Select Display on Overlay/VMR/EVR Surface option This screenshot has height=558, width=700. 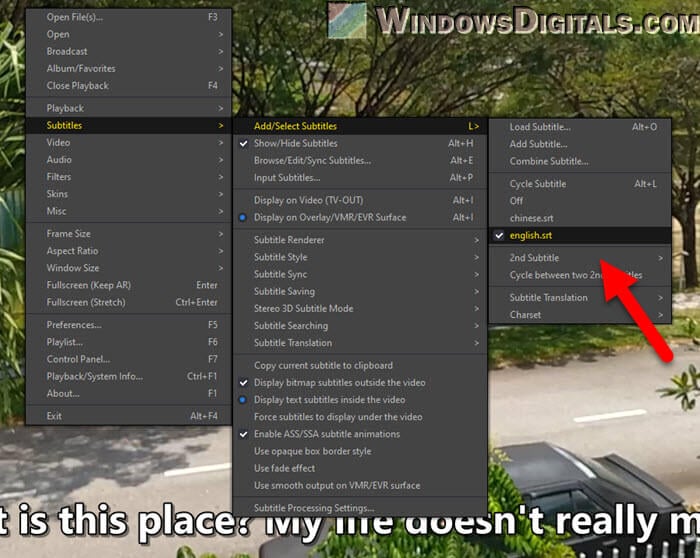(360, 217)
